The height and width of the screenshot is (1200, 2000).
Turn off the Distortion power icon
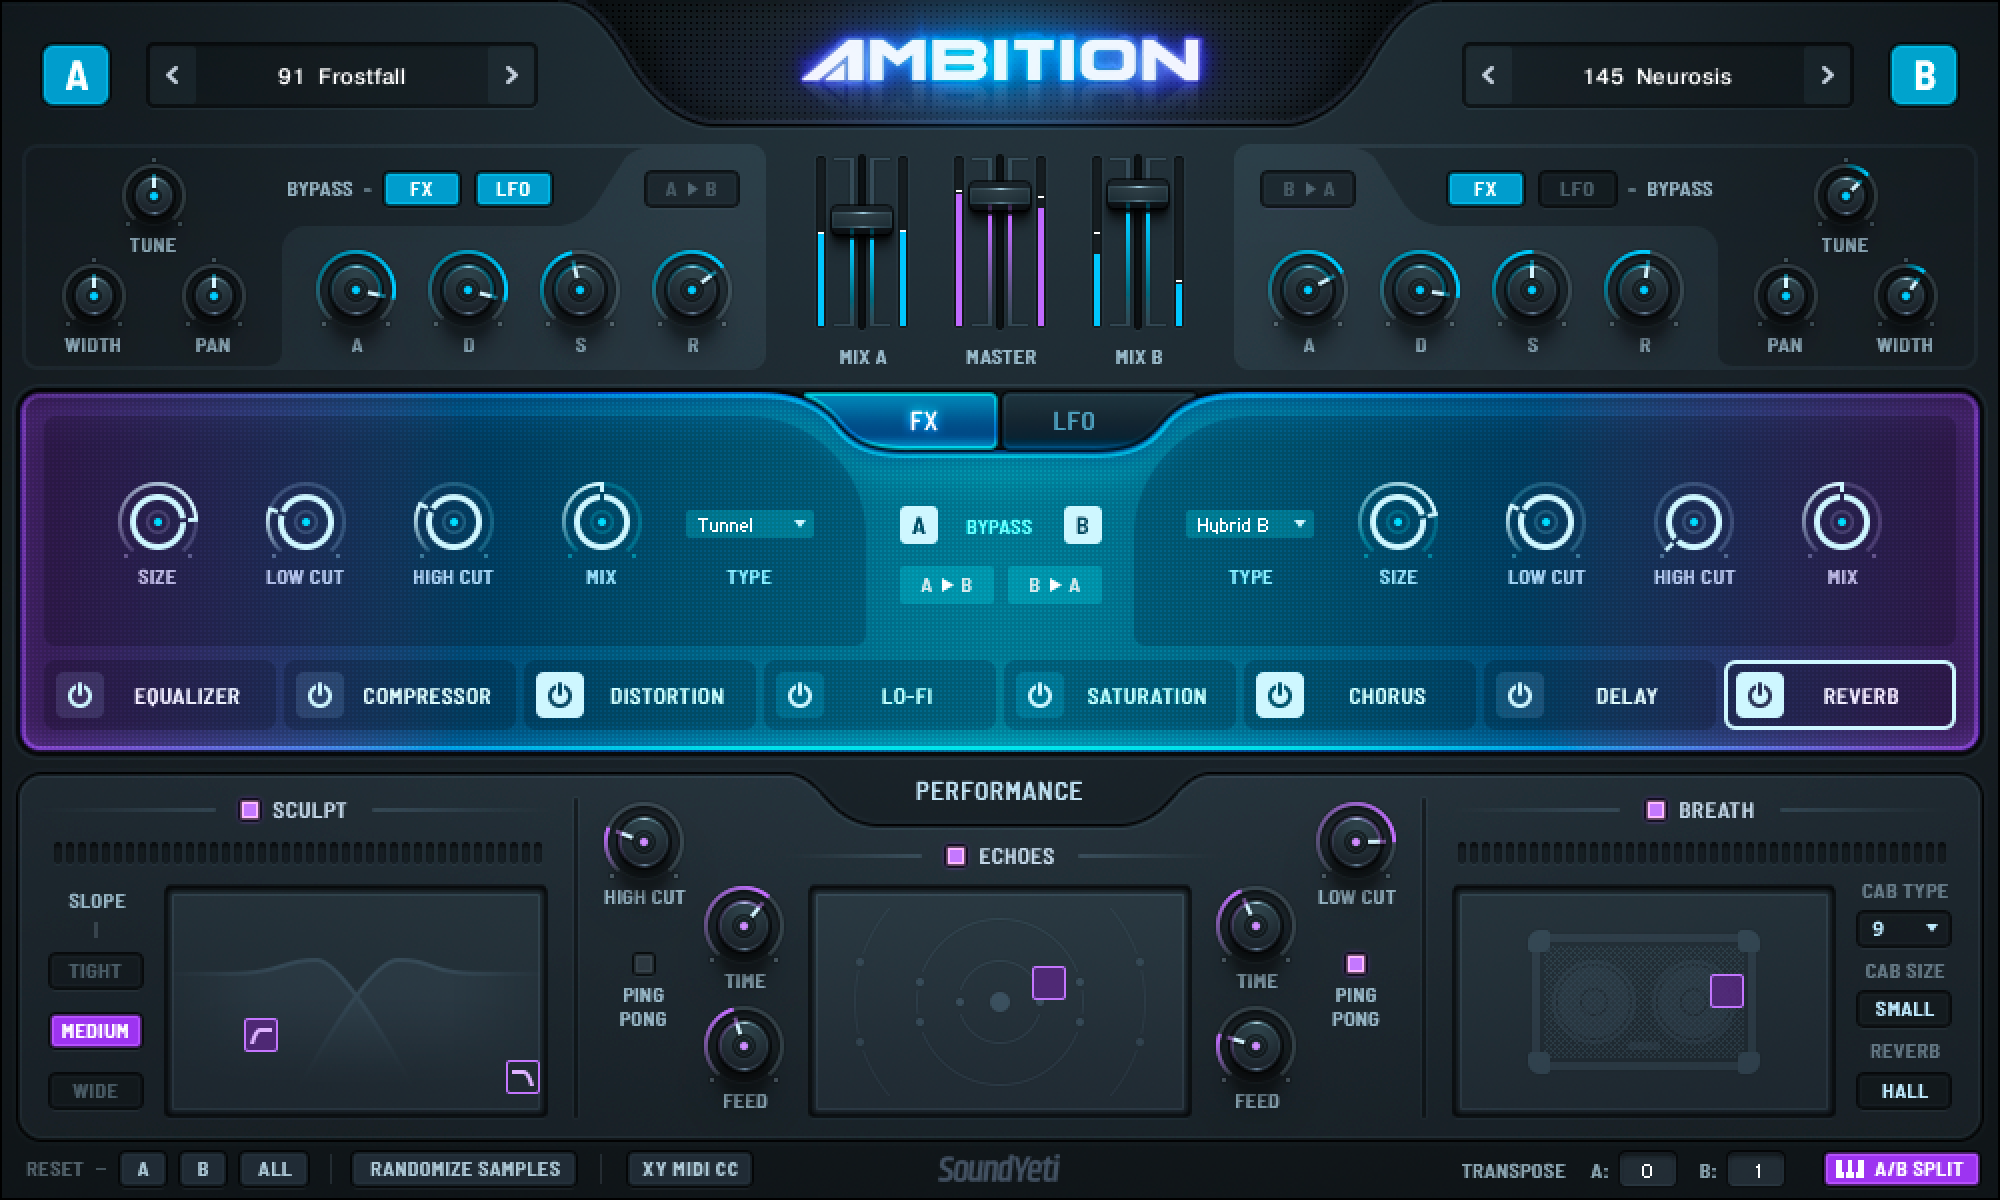560,696
